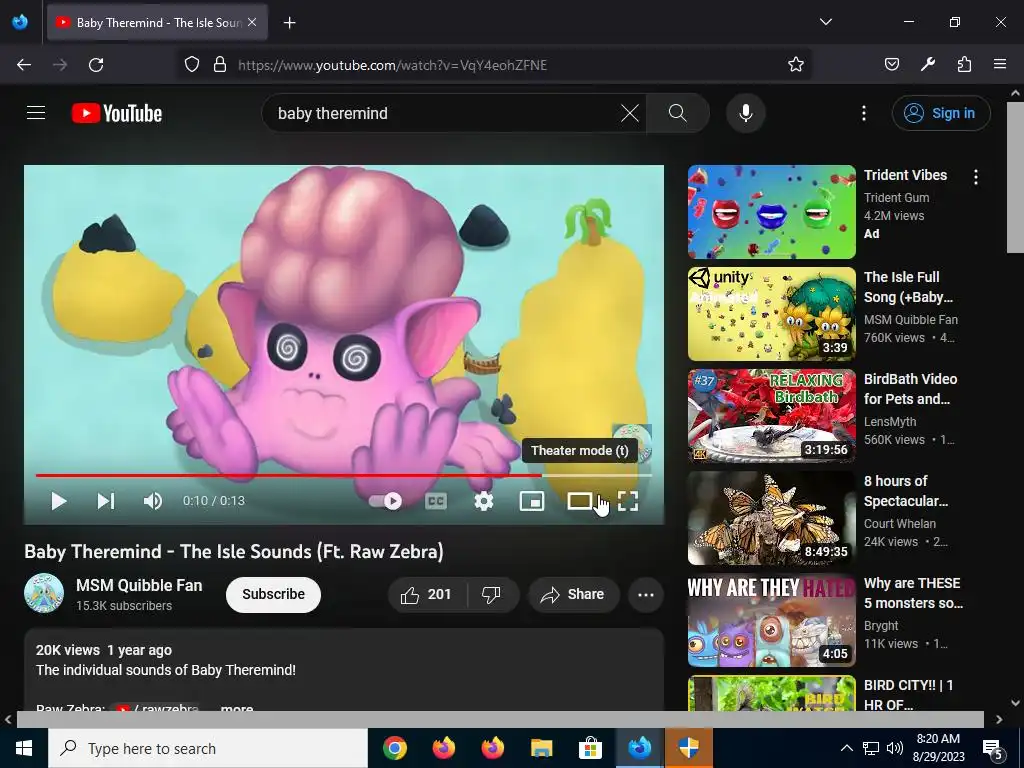
Task: Mute the video volume
Action: click(x=153, y=501)
